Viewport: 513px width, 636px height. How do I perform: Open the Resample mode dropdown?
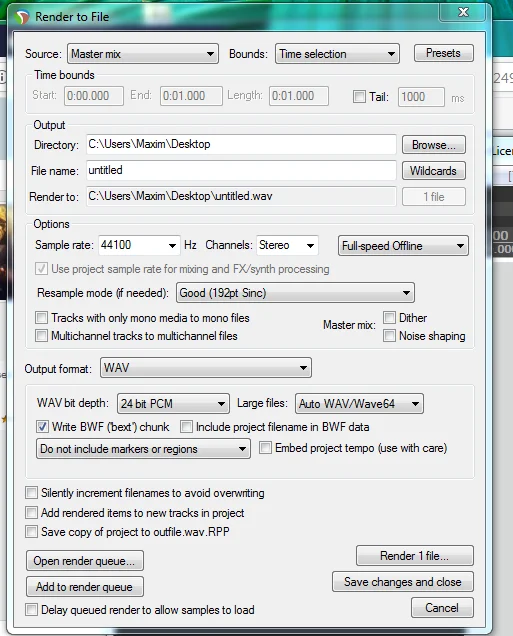295,293
